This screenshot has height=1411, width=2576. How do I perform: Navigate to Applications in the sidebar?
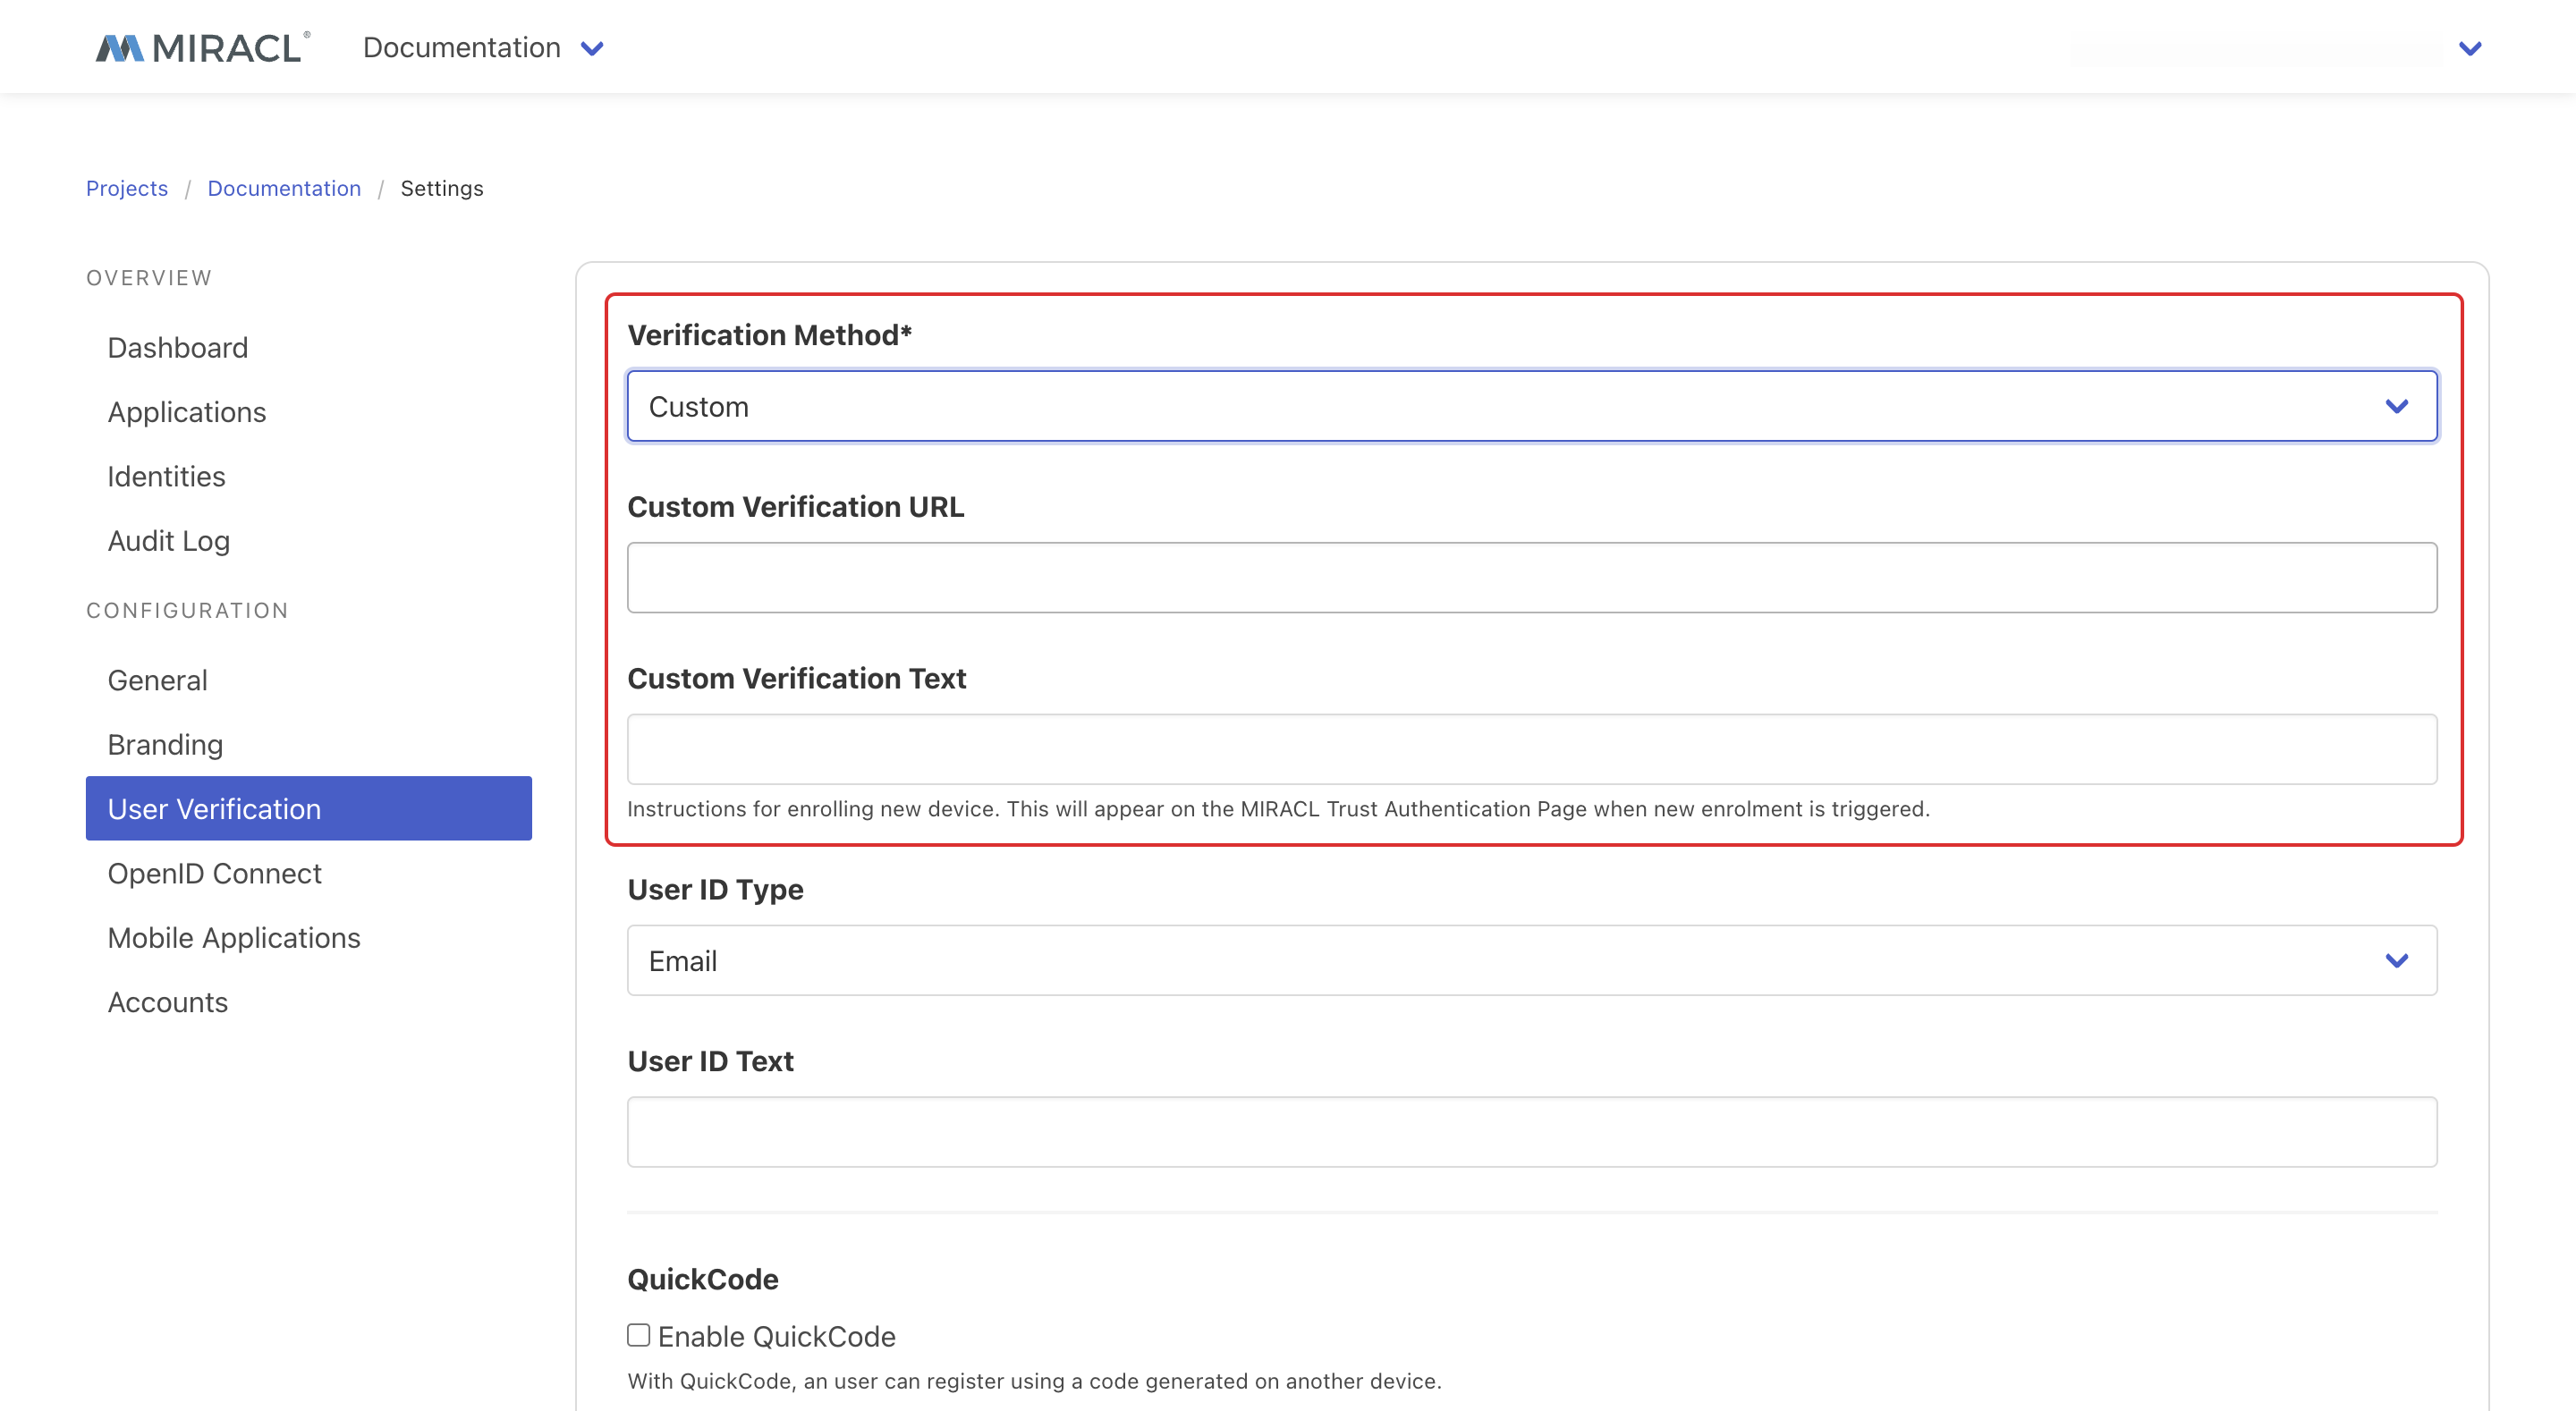point(187,412)
